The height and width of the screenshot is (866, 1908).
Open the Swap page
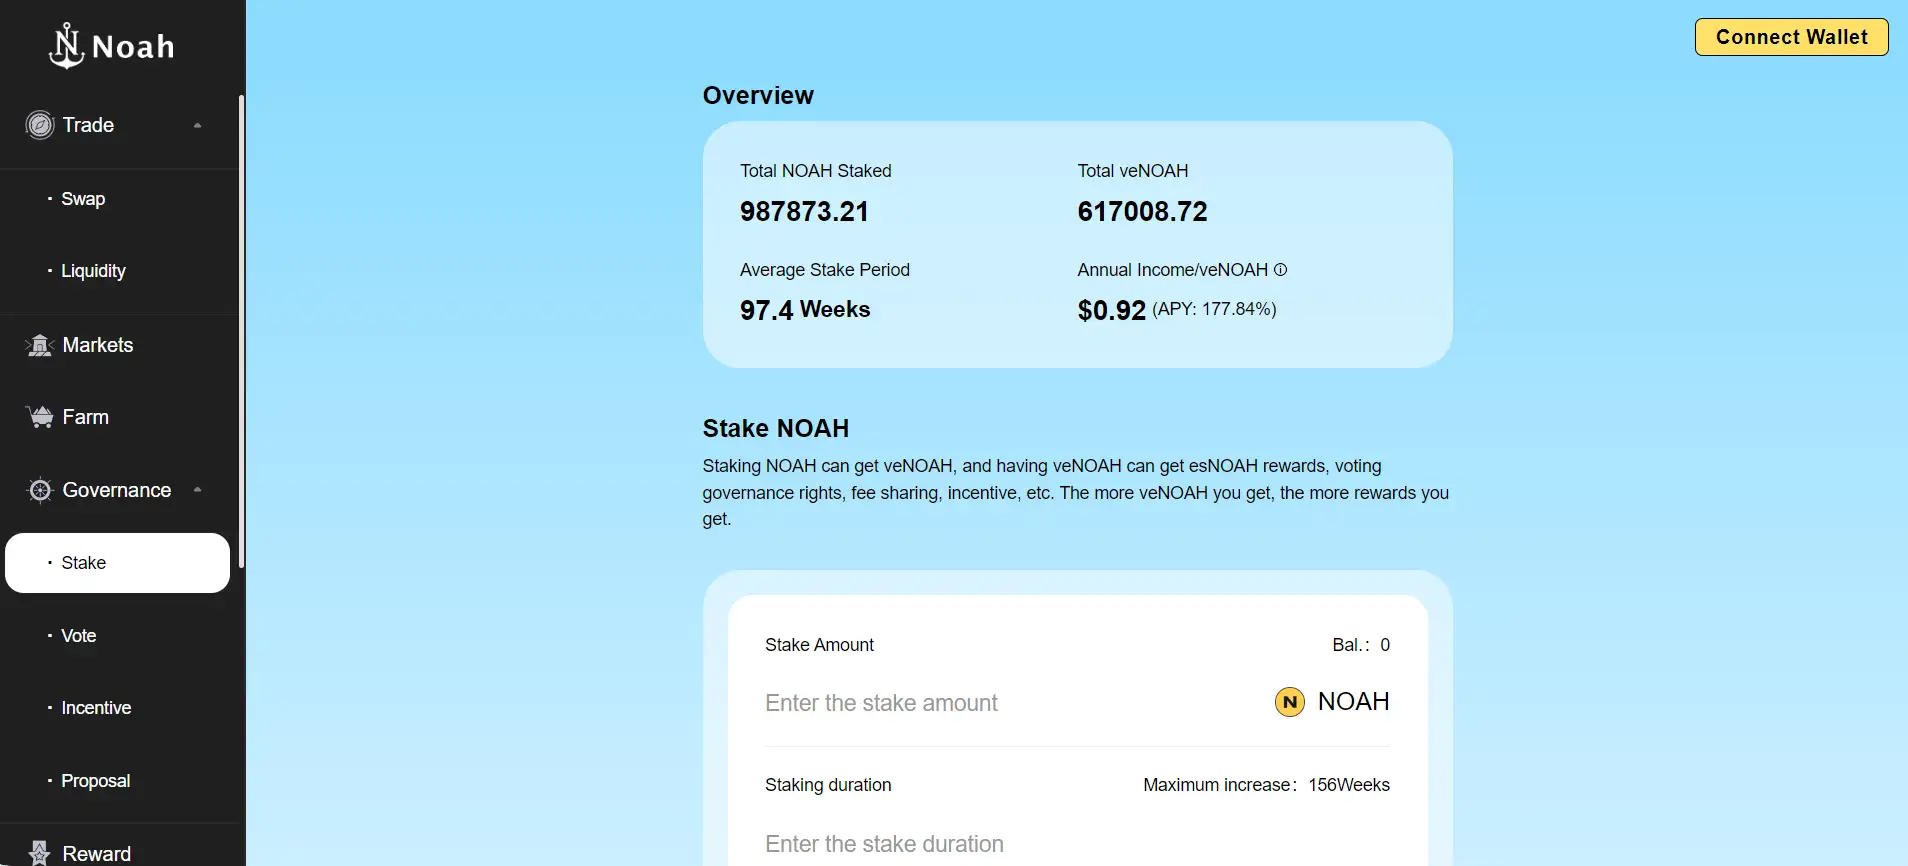(x=83, y=199)
